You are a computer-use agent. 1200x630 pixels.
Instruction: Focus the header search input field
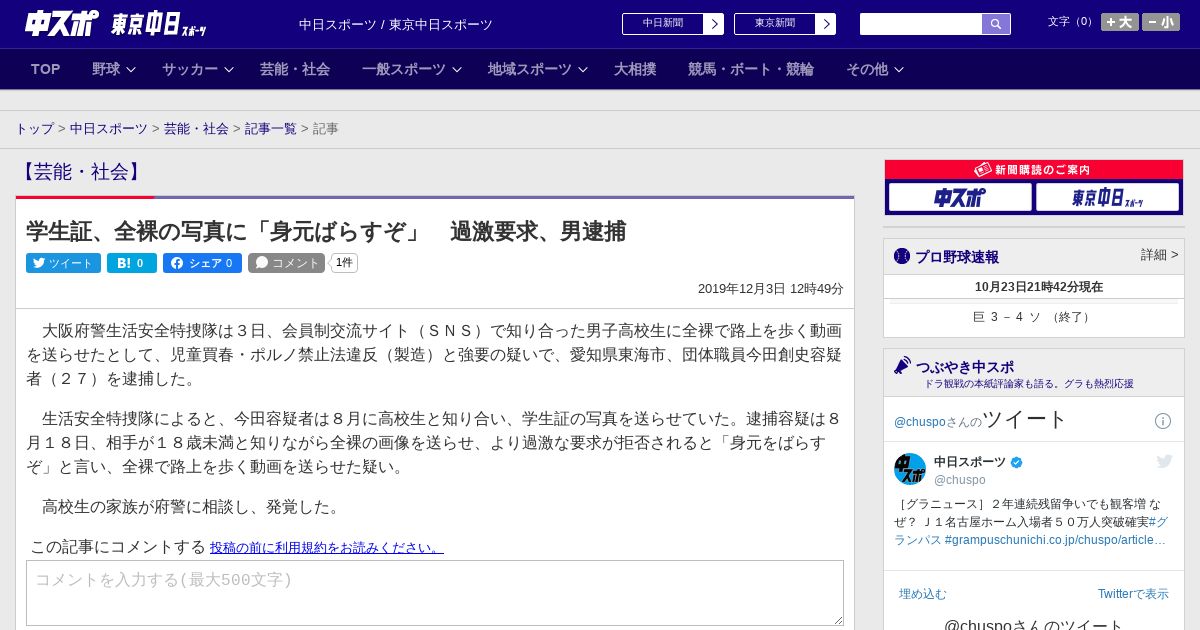[x=921, y=24]
